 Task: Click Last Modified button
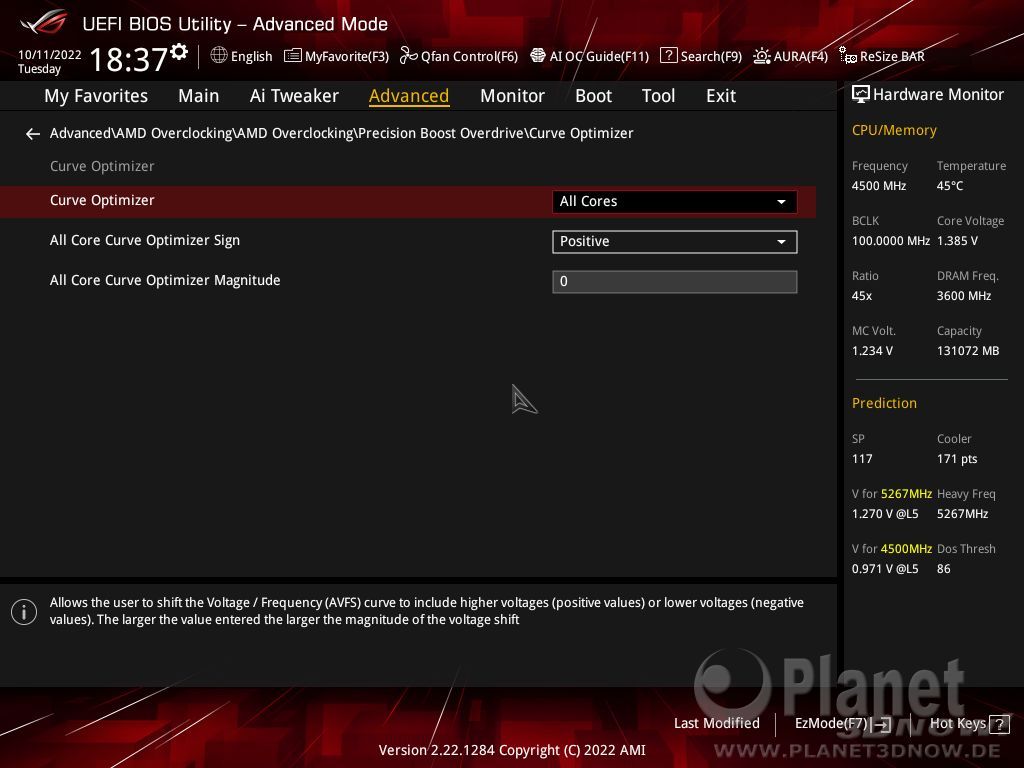click(x=716, y=724)
